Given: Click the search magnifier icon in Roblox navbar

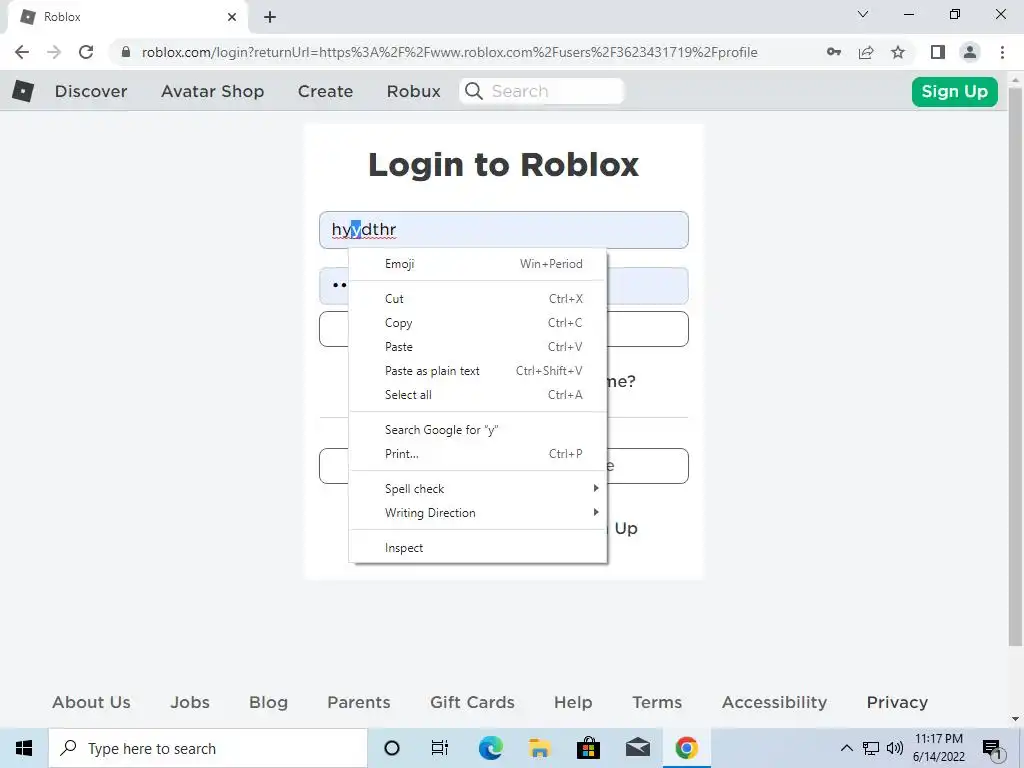Looking at the screenshot, I should (x=474, y=91).
